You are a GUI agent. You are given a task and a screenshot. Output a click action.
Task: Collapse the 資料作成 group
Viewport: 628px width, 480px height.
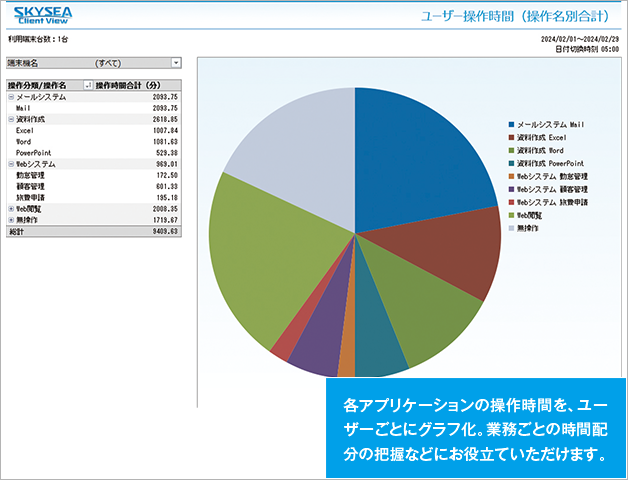[11, 119]
